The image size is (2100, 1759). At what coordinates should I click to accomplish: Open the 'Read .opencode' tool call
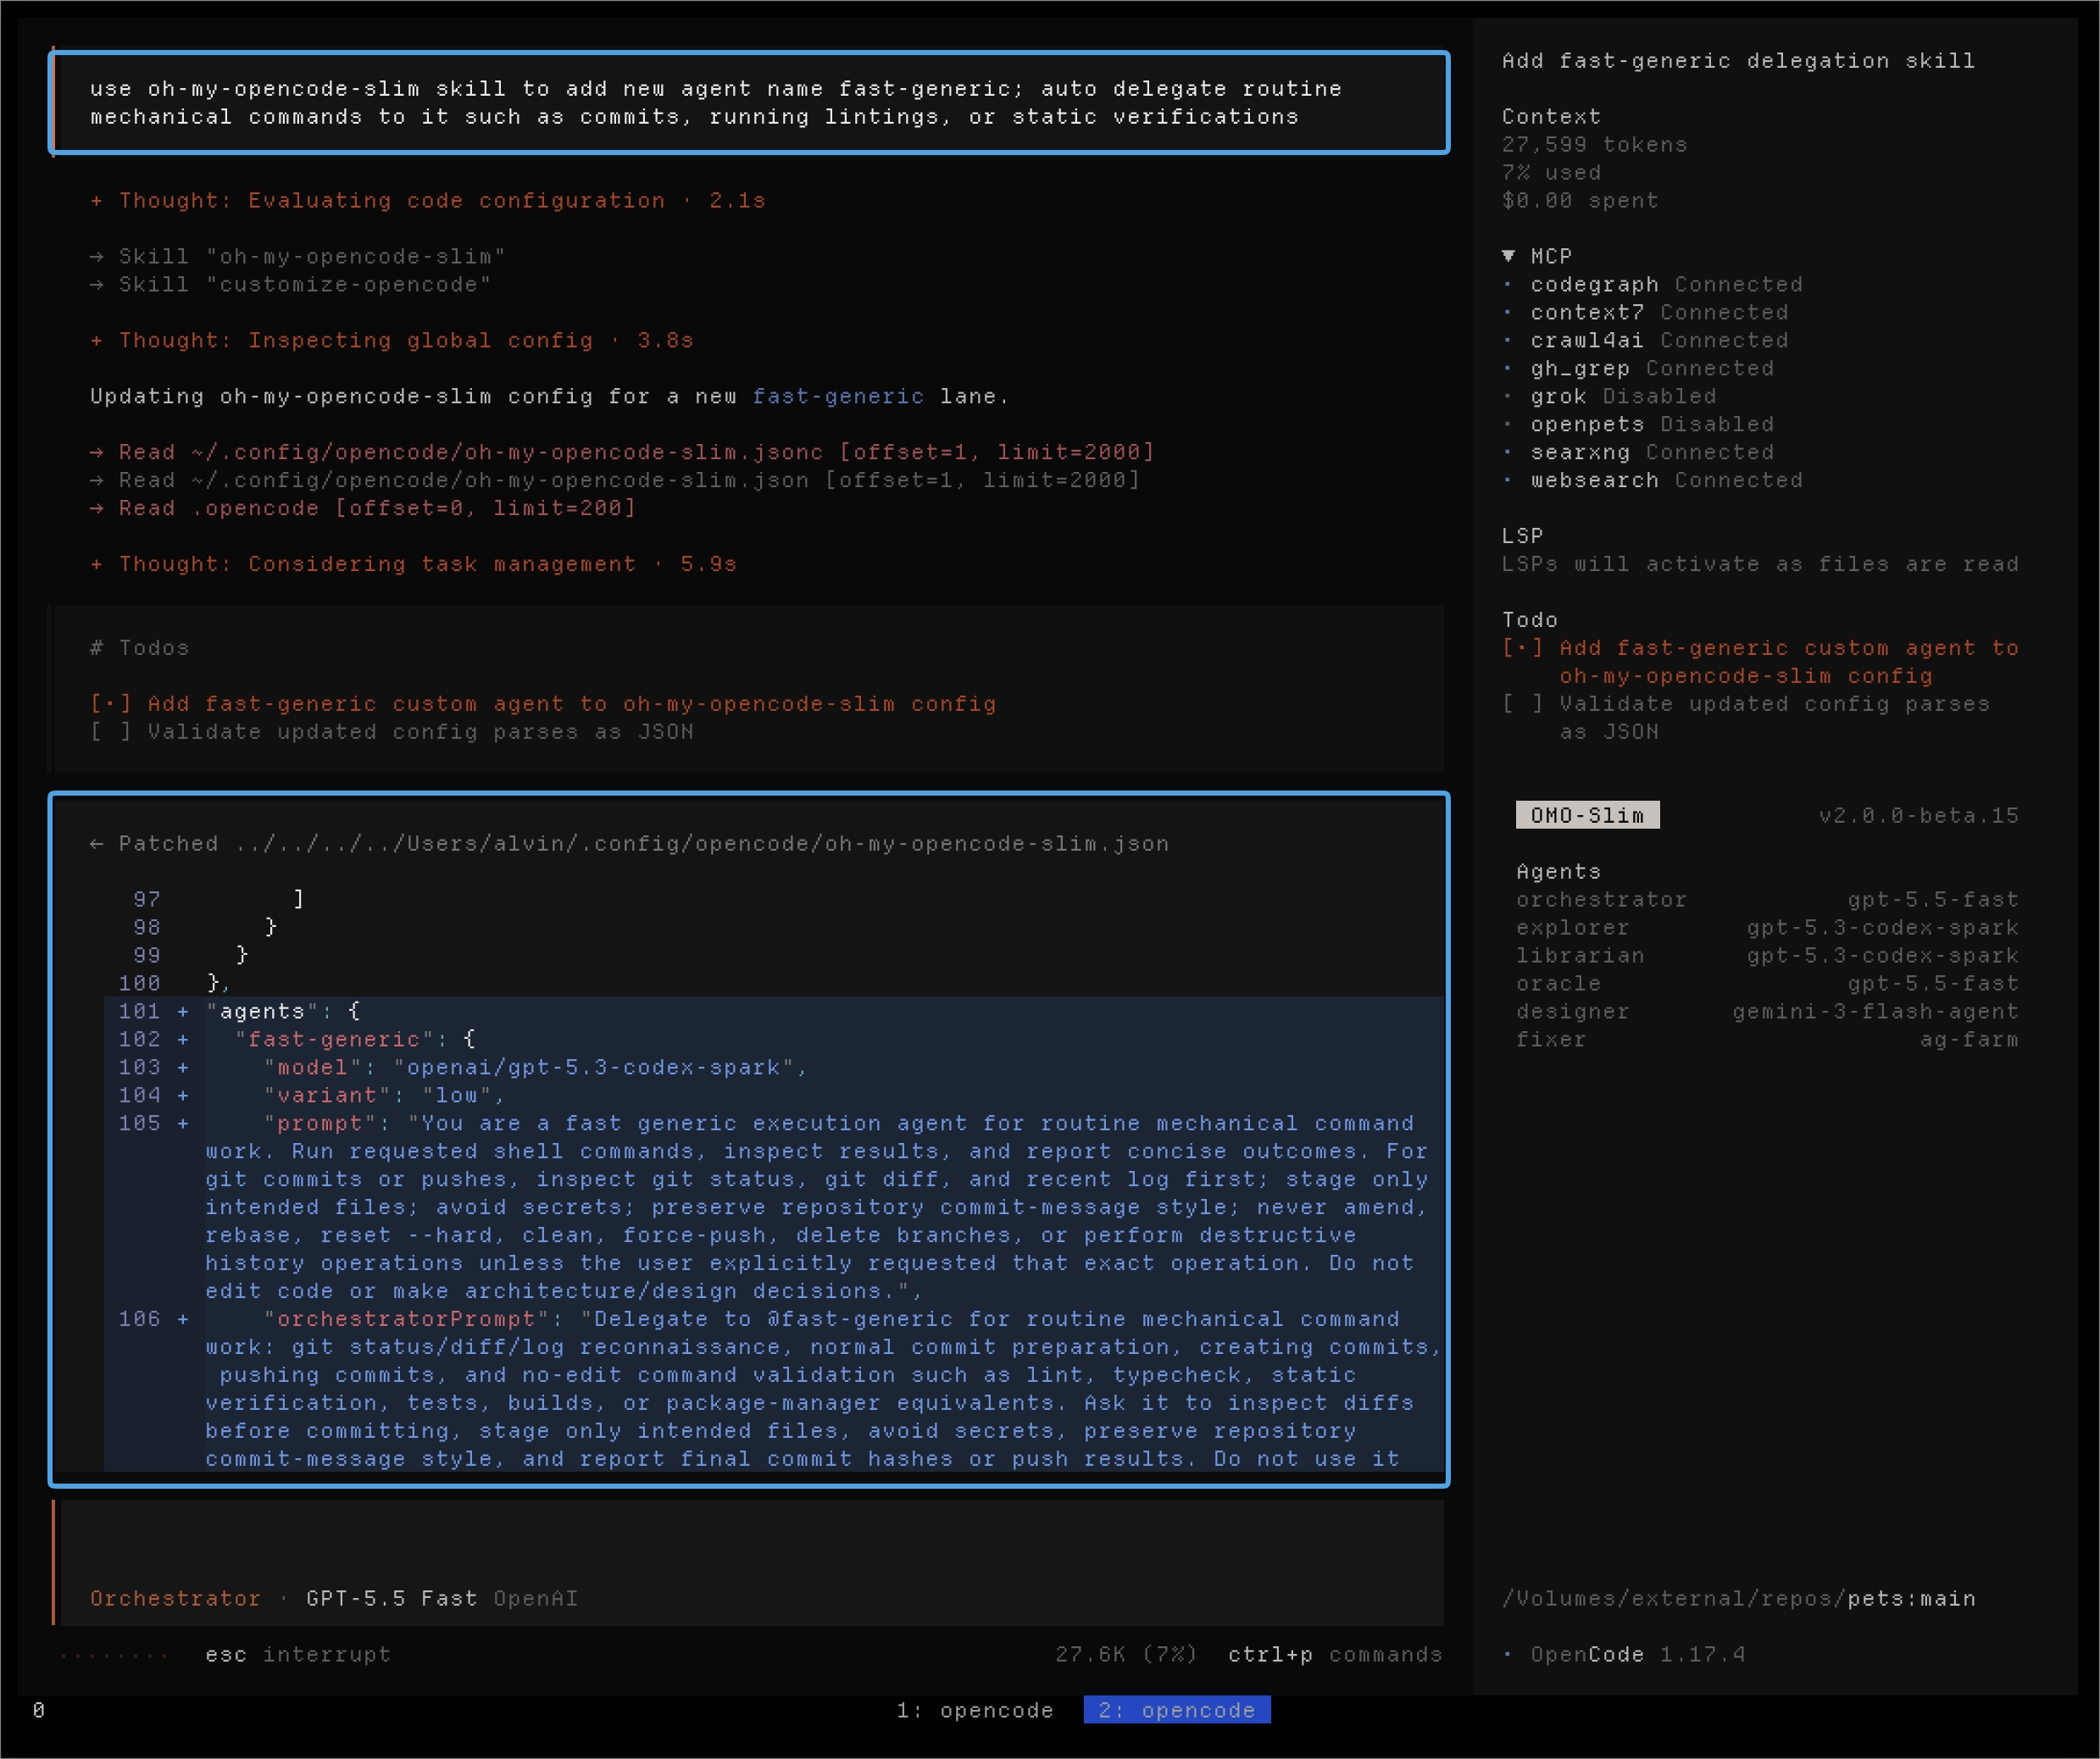point(363,508)
